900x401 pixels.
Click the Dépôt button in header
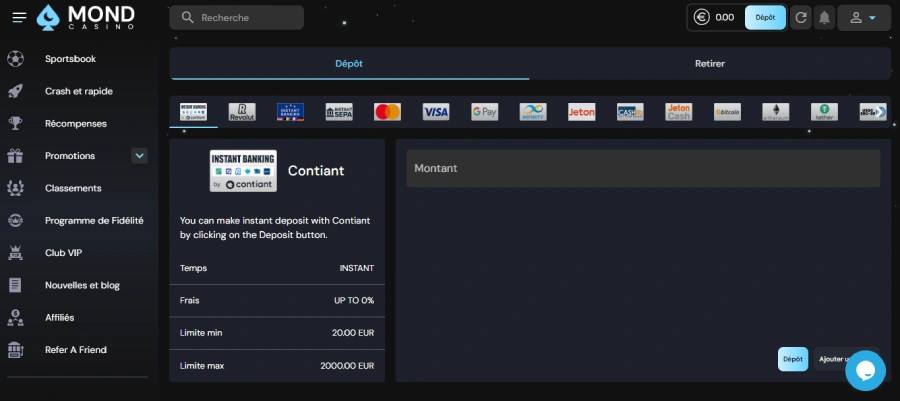coord(765,18)
